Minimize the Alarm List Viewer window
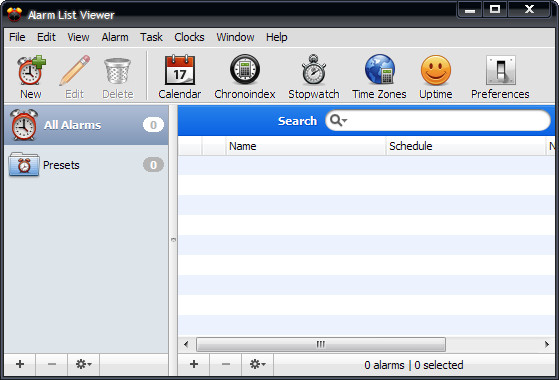The height and width of the screenshot is (380, 559). (470, 9)
